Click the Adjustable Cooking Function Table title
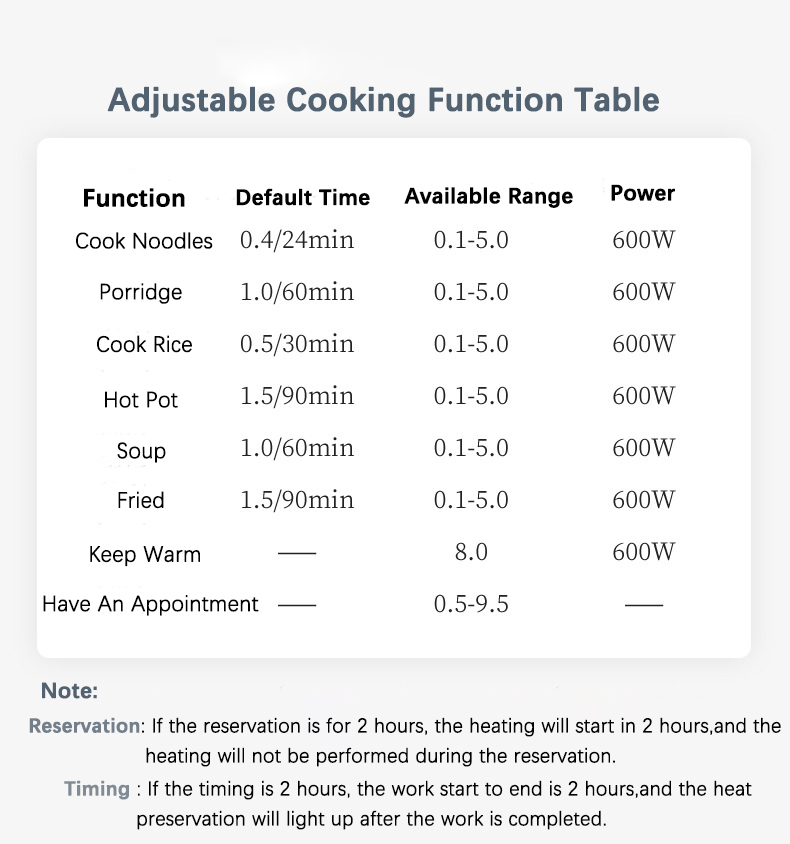The height and width of the screenshot is (844, 790). point(383,101)
